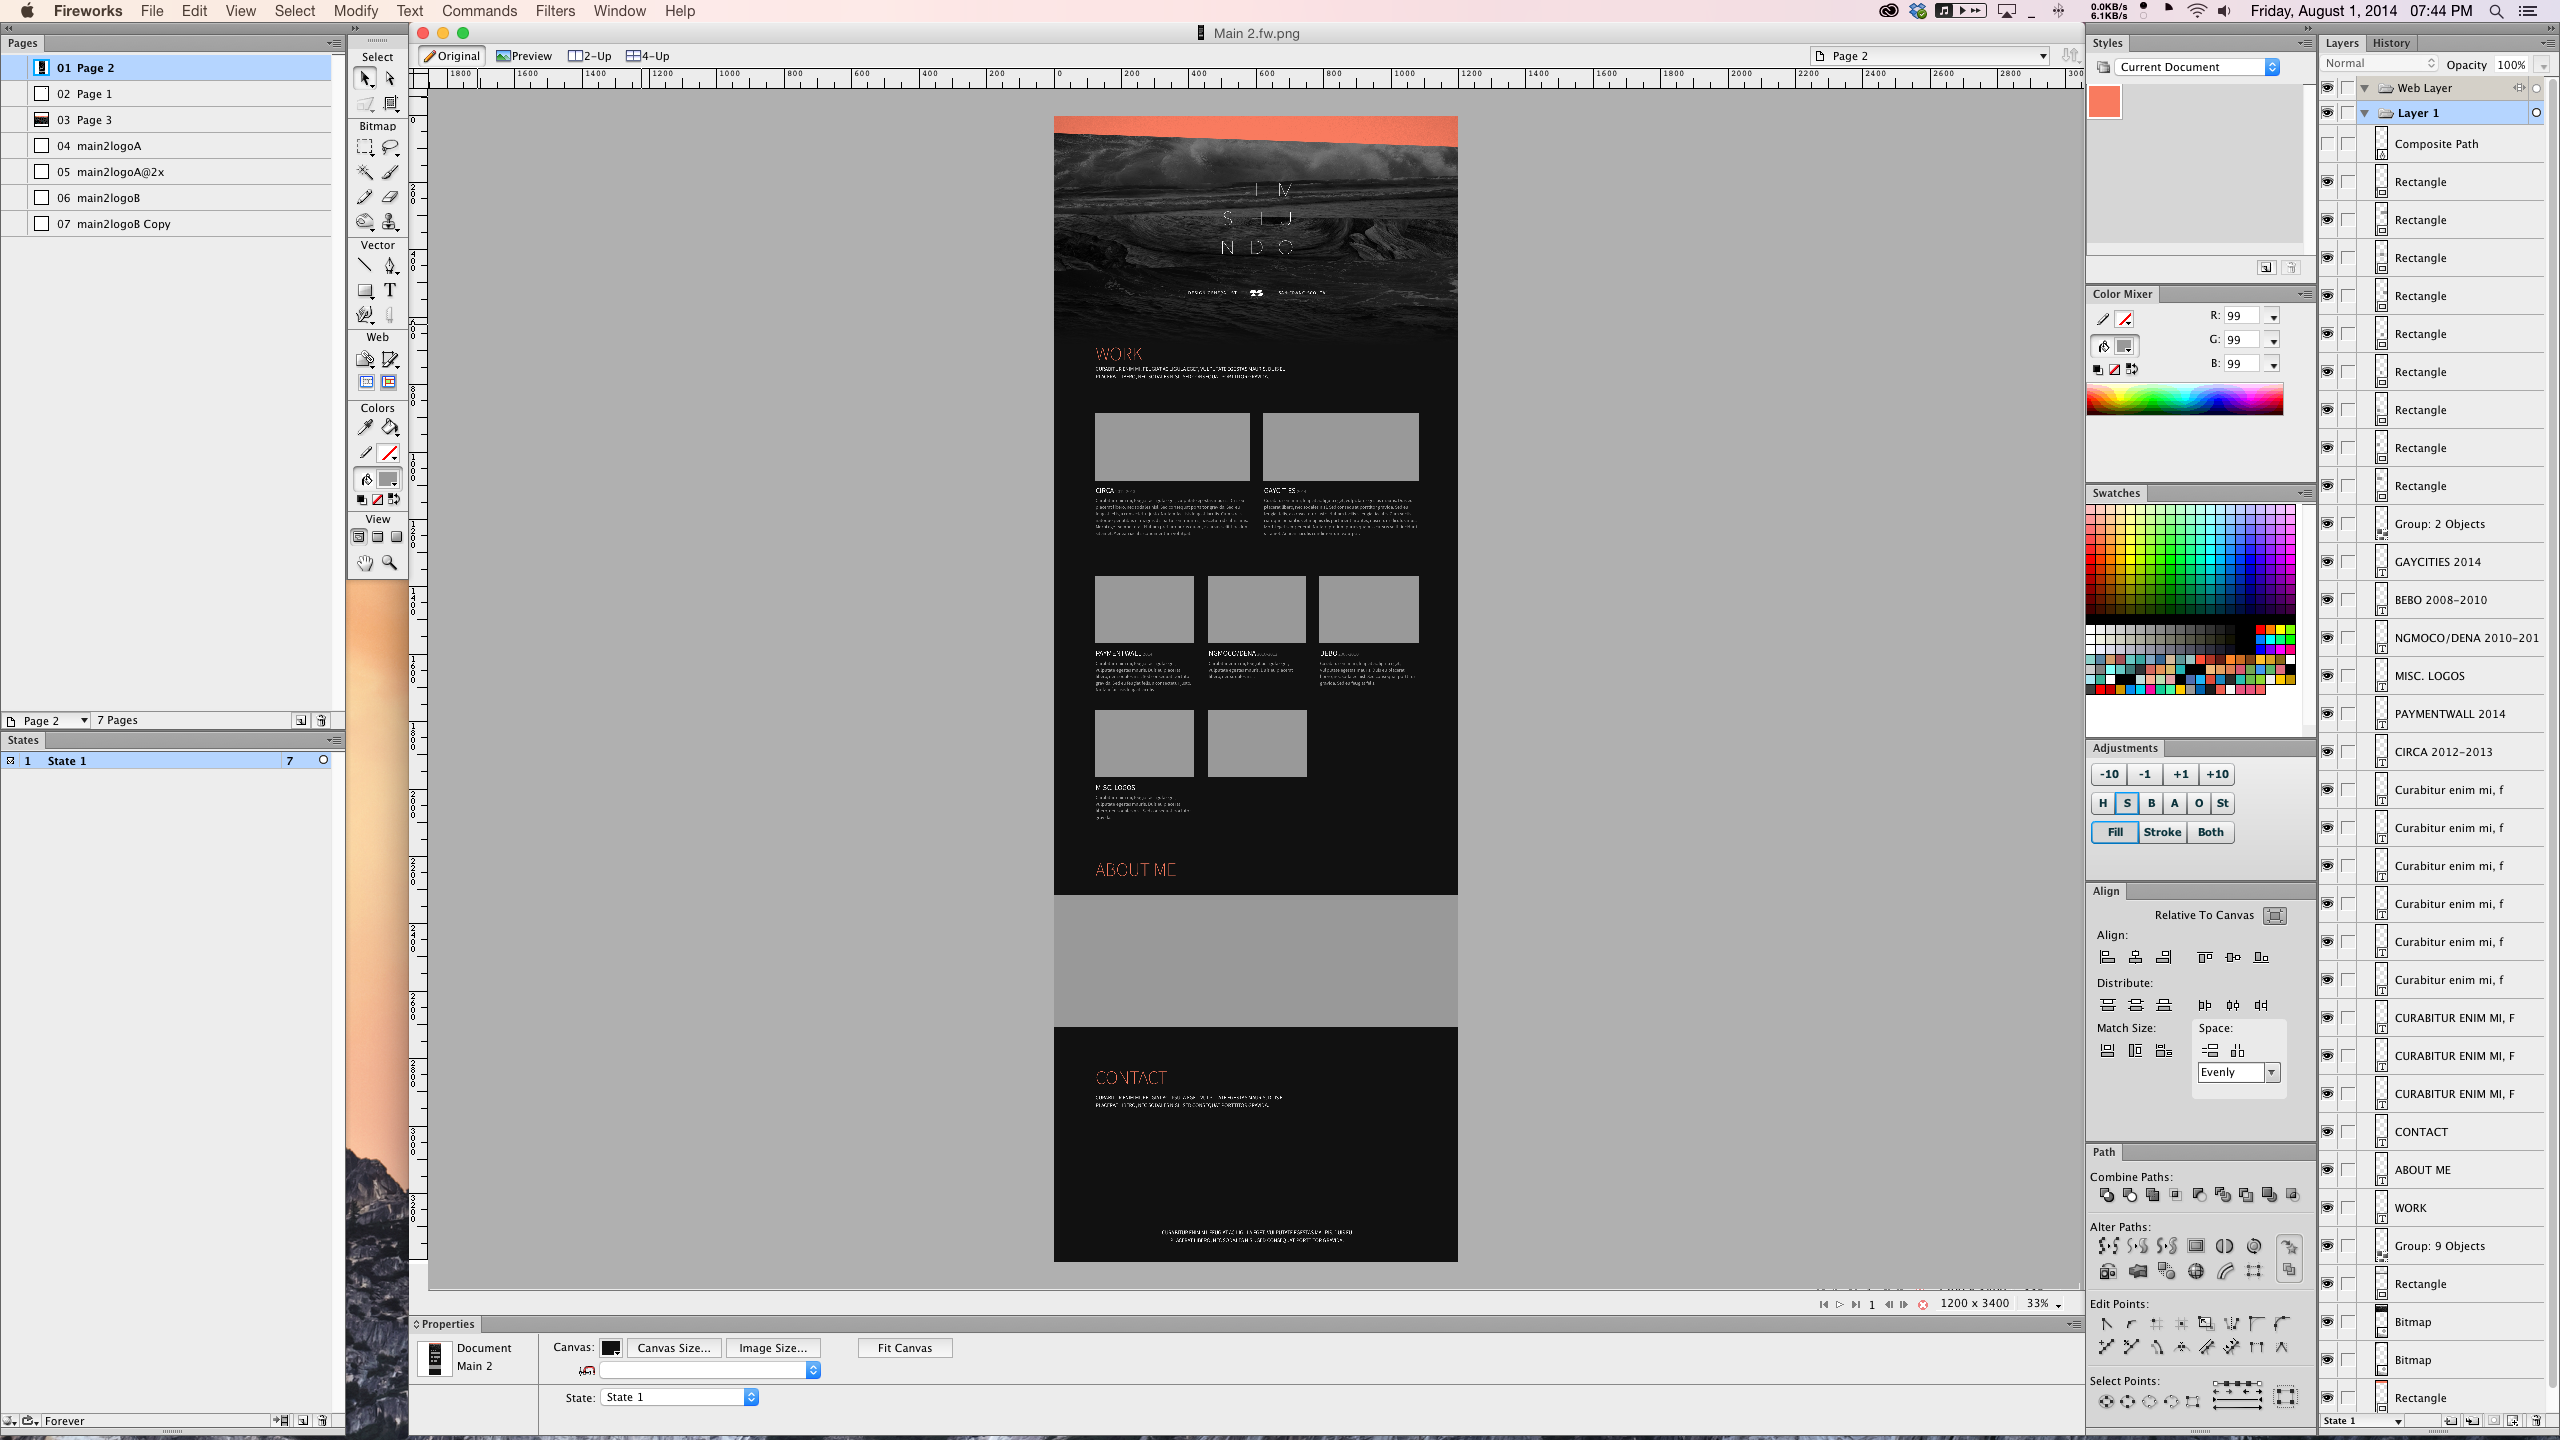
Task: Click the canvas color swatch in Properties
Action: tap(610, 1348)
